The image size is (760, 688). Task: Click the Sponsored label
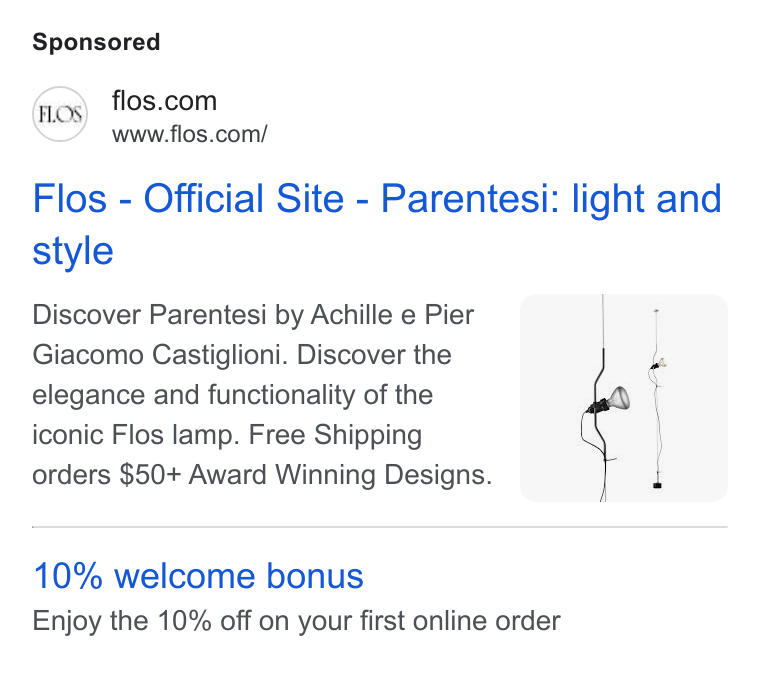click(96, 42)
